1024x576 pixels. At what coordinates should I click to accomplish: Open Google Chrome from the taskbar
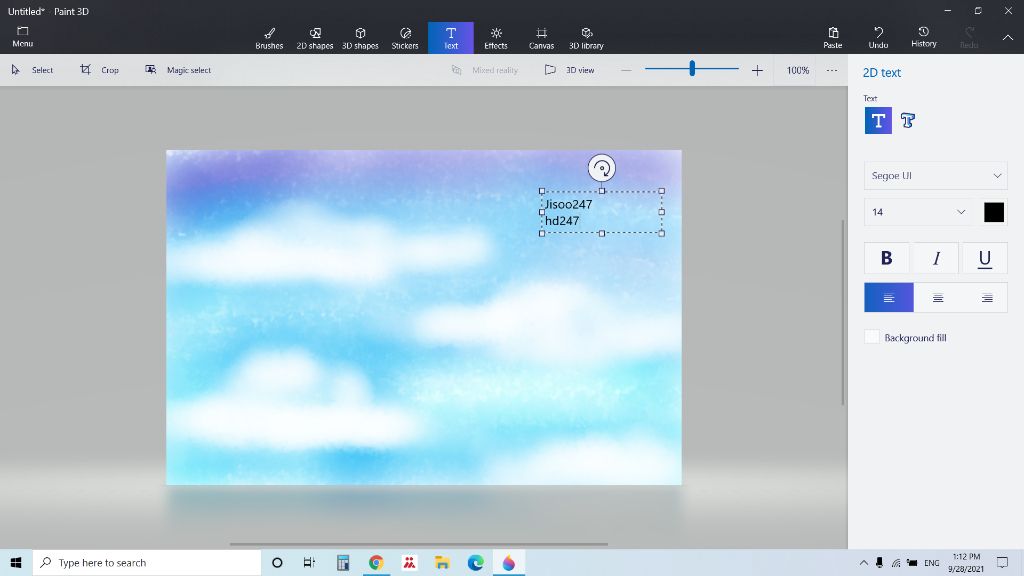click(376, 562)
